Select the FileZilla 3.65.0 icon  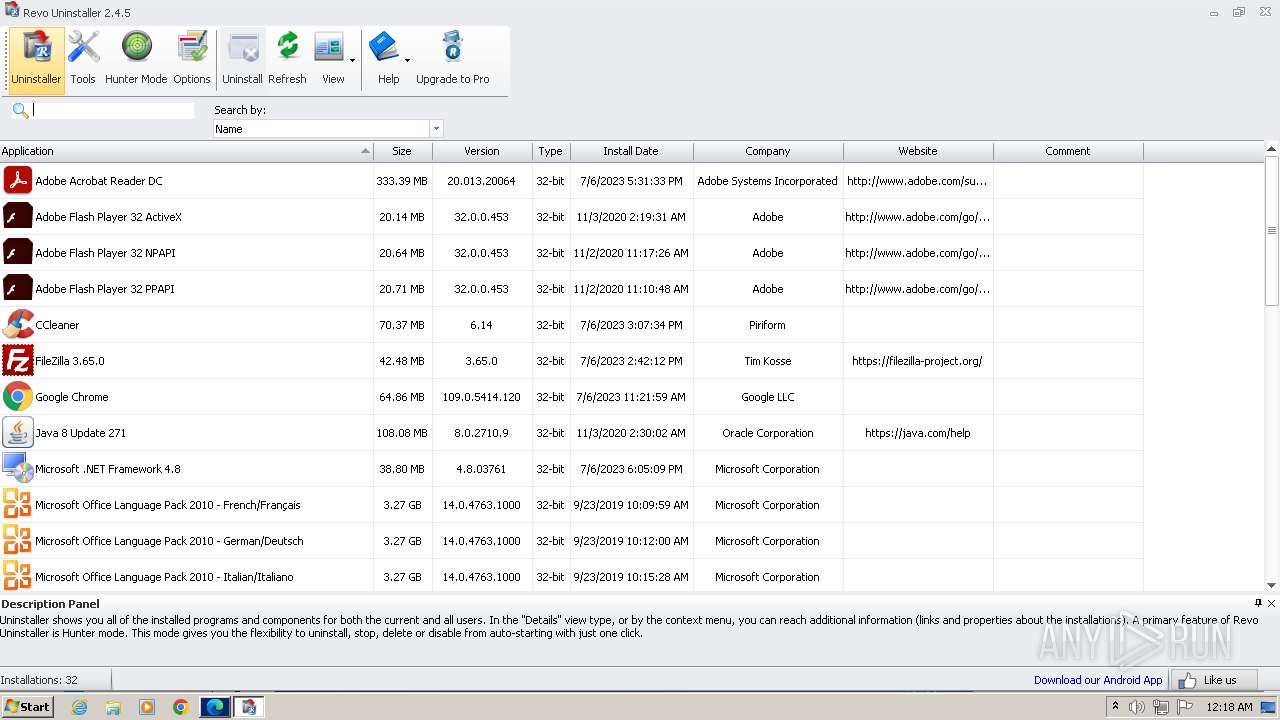[x=18, y=361]
